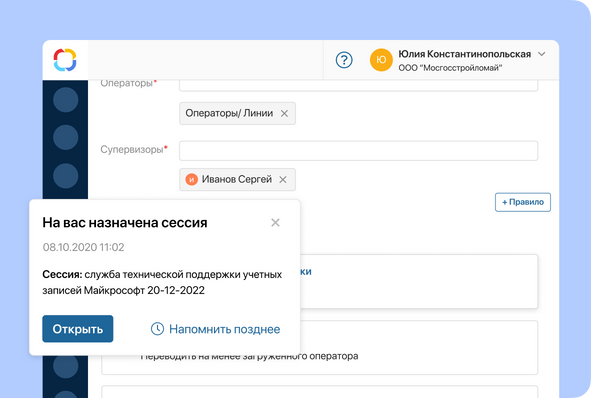
Task: Click the heading На вас назначена сессия
Action: click(125, 223)
